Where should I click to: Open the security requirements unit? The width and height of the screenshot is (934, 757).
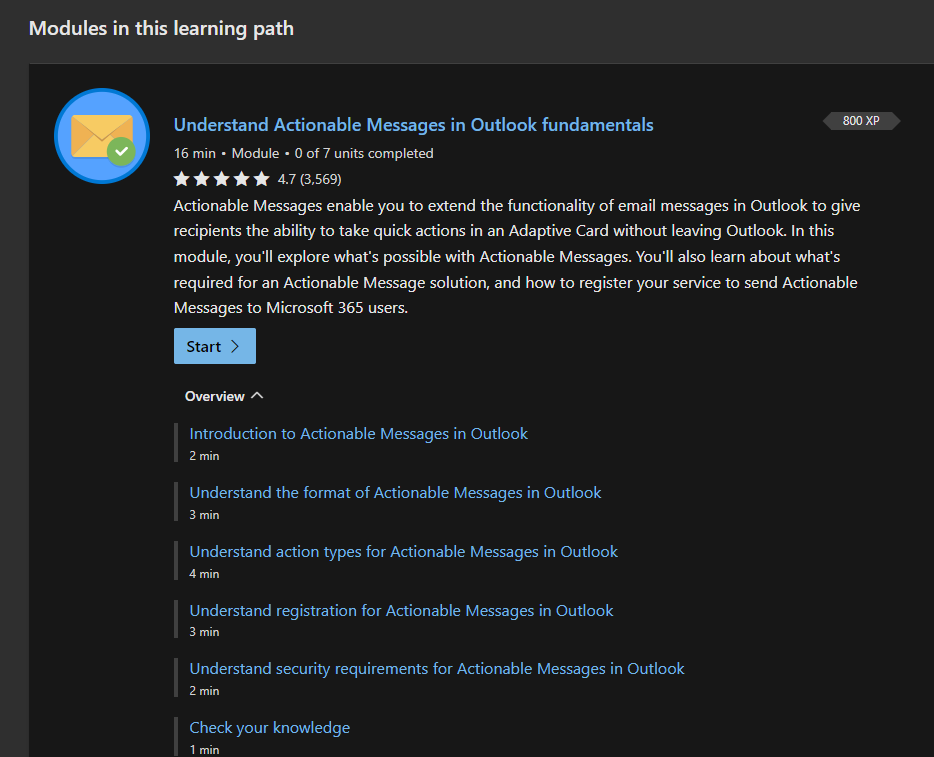coord(437,668)
